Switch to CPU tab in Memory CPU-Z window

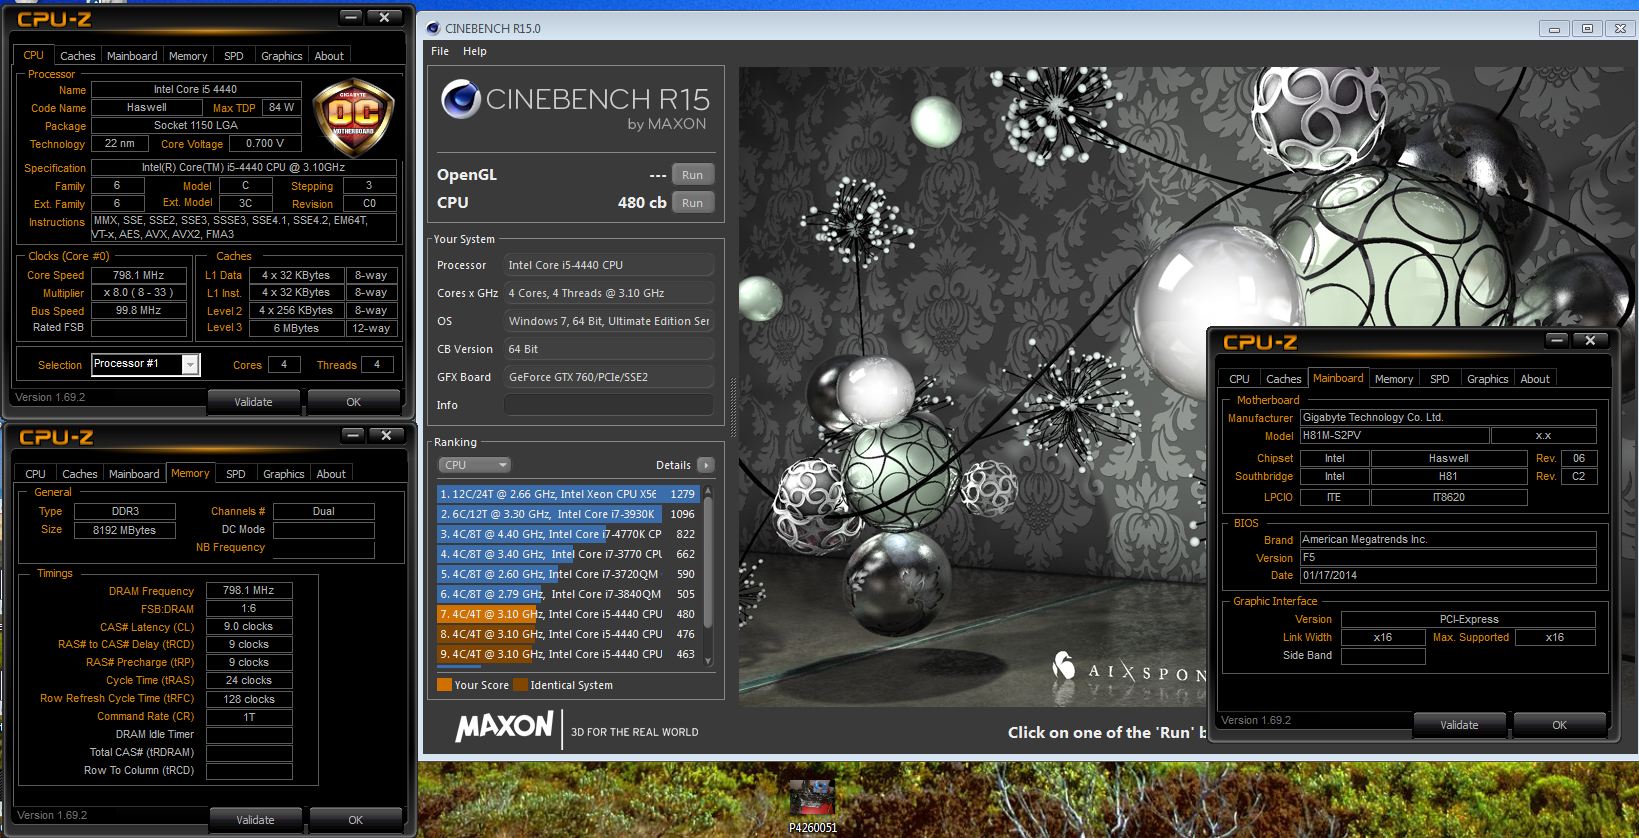[x=35, y=474]
